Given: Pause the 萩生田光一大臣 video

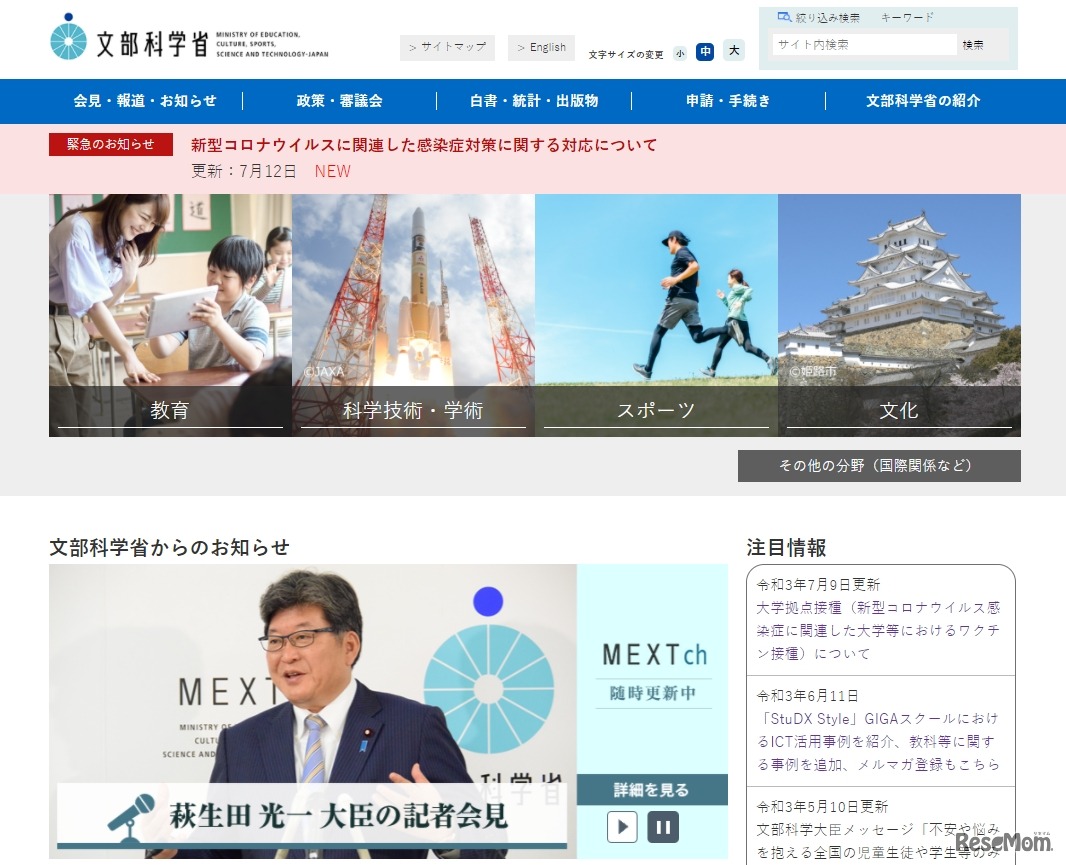Looking at the screenshot, I should coord(662,827).
